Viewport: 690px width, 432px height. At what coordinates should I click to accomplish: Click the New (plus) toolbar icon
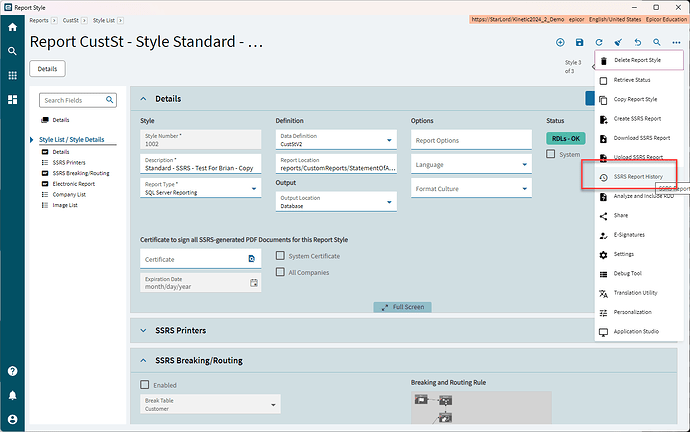pyautogui.click(x=560, y=42)
